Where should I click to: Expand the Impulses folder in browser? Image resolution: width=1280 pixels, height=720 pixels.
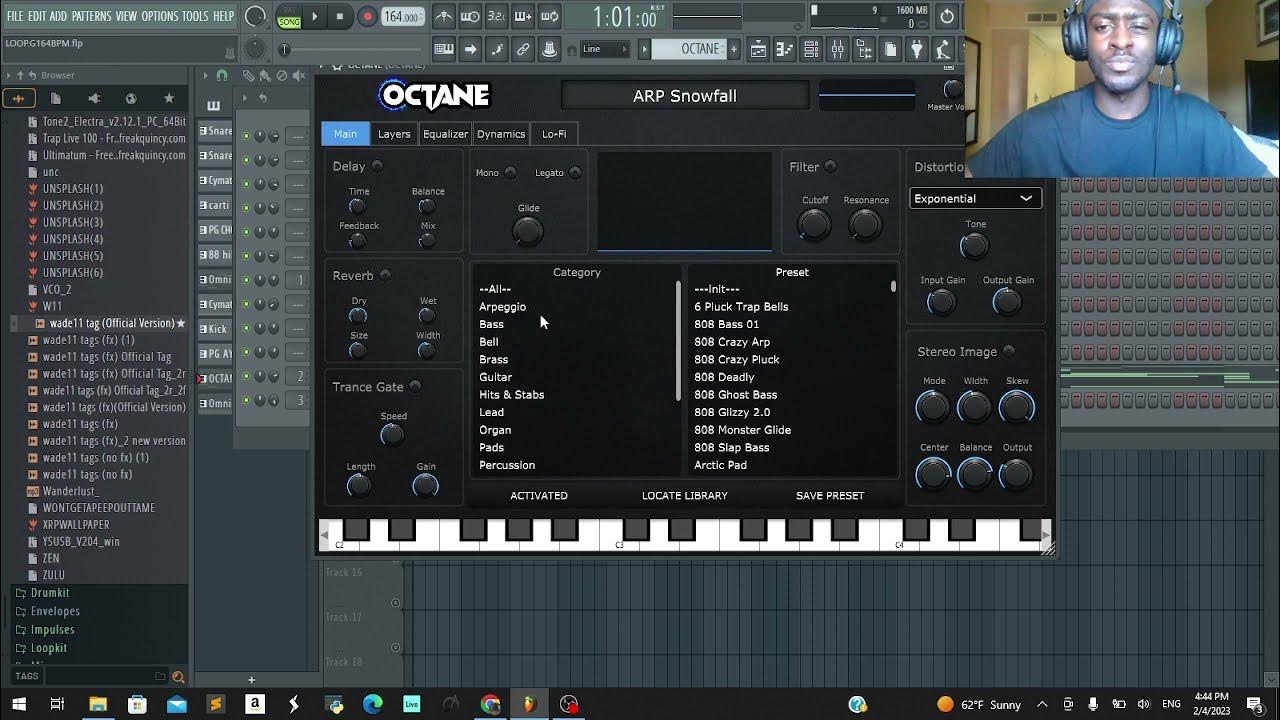coord(52,629)
